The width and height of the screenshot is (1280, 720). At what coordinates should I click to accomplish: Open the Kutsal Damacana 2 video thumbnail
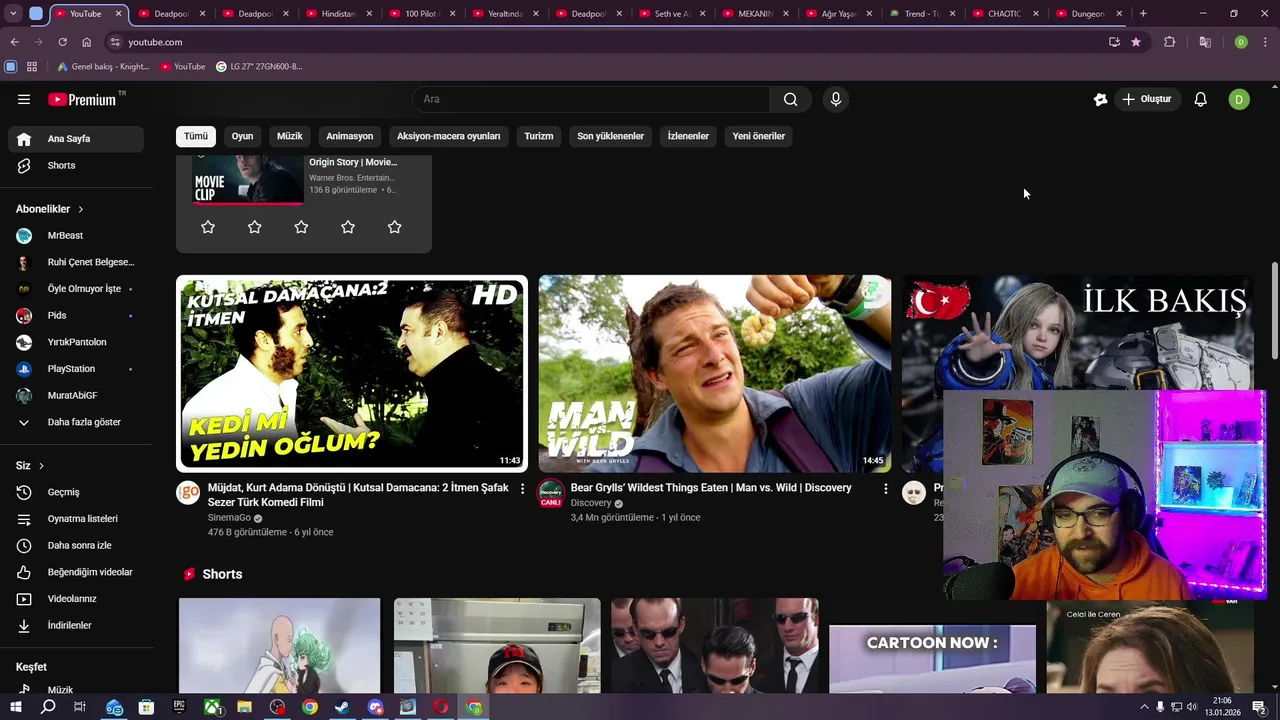tap(352, 373)
